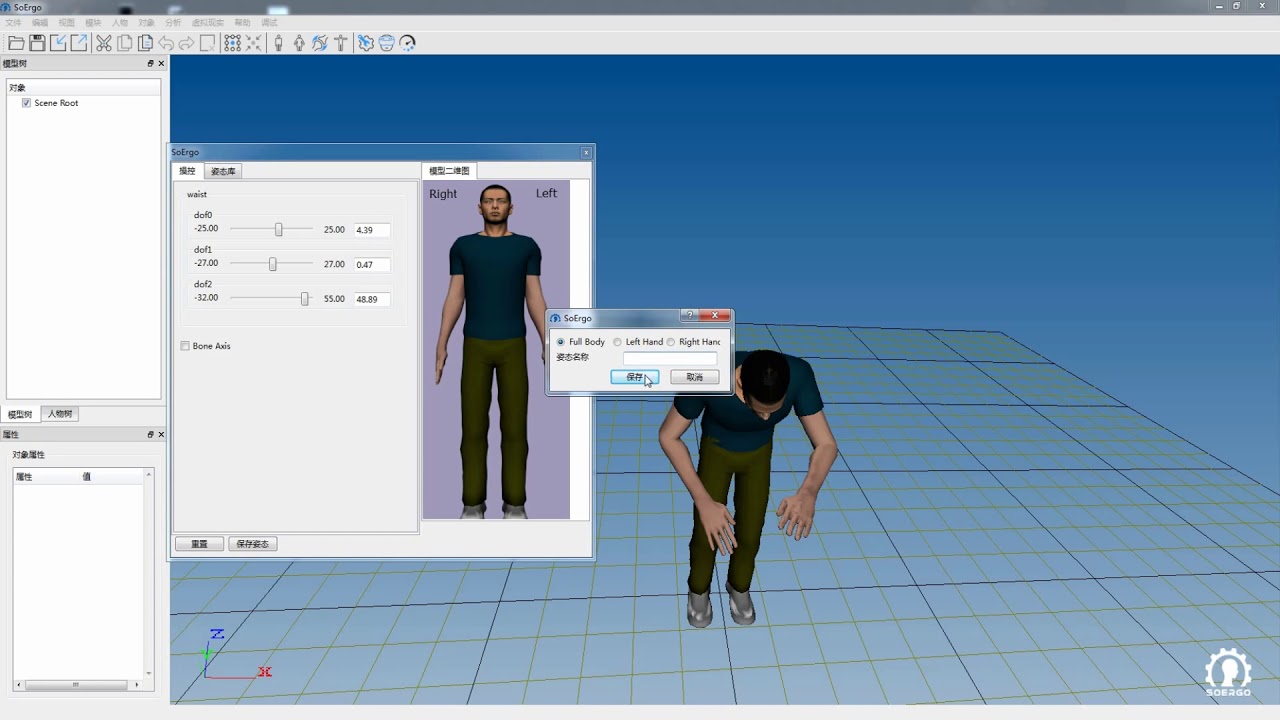Image resolution: width=1280 pixels, height=720 pixels.
Task: Click the 保存 button in the dialog
Action: (x=635, y=377)
